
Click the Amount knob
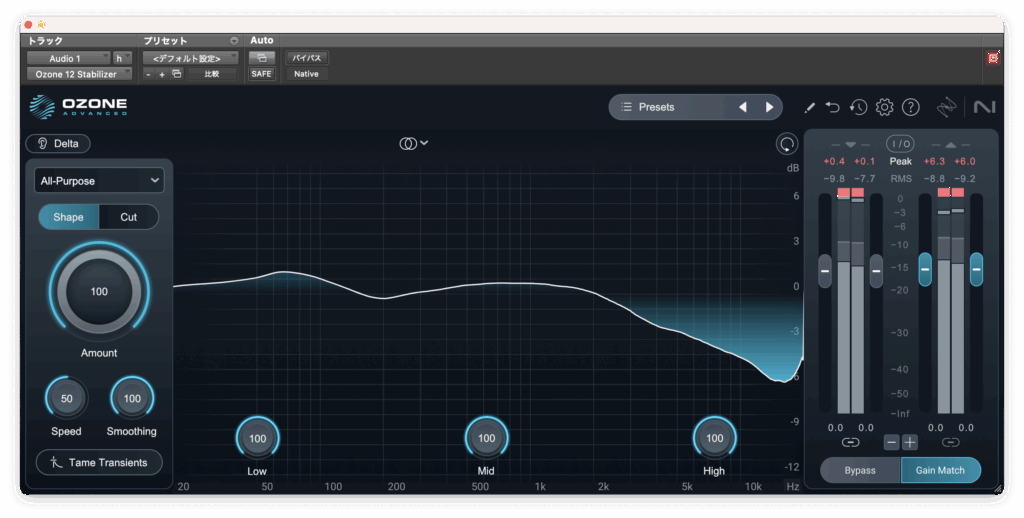(x=98, y=292)
